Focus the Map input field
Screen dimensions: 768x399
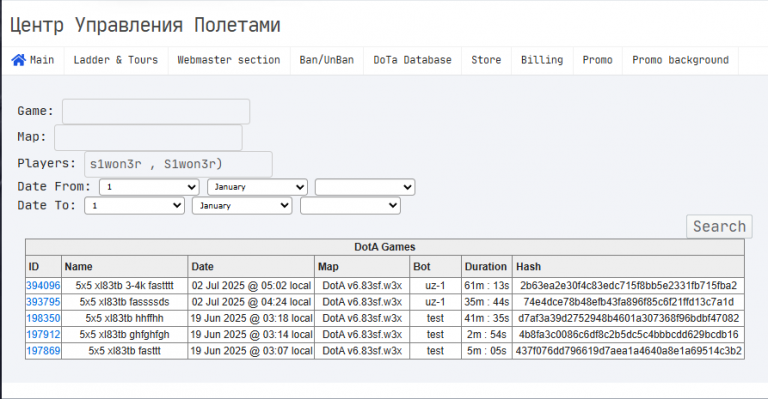[x=148, y=138]
